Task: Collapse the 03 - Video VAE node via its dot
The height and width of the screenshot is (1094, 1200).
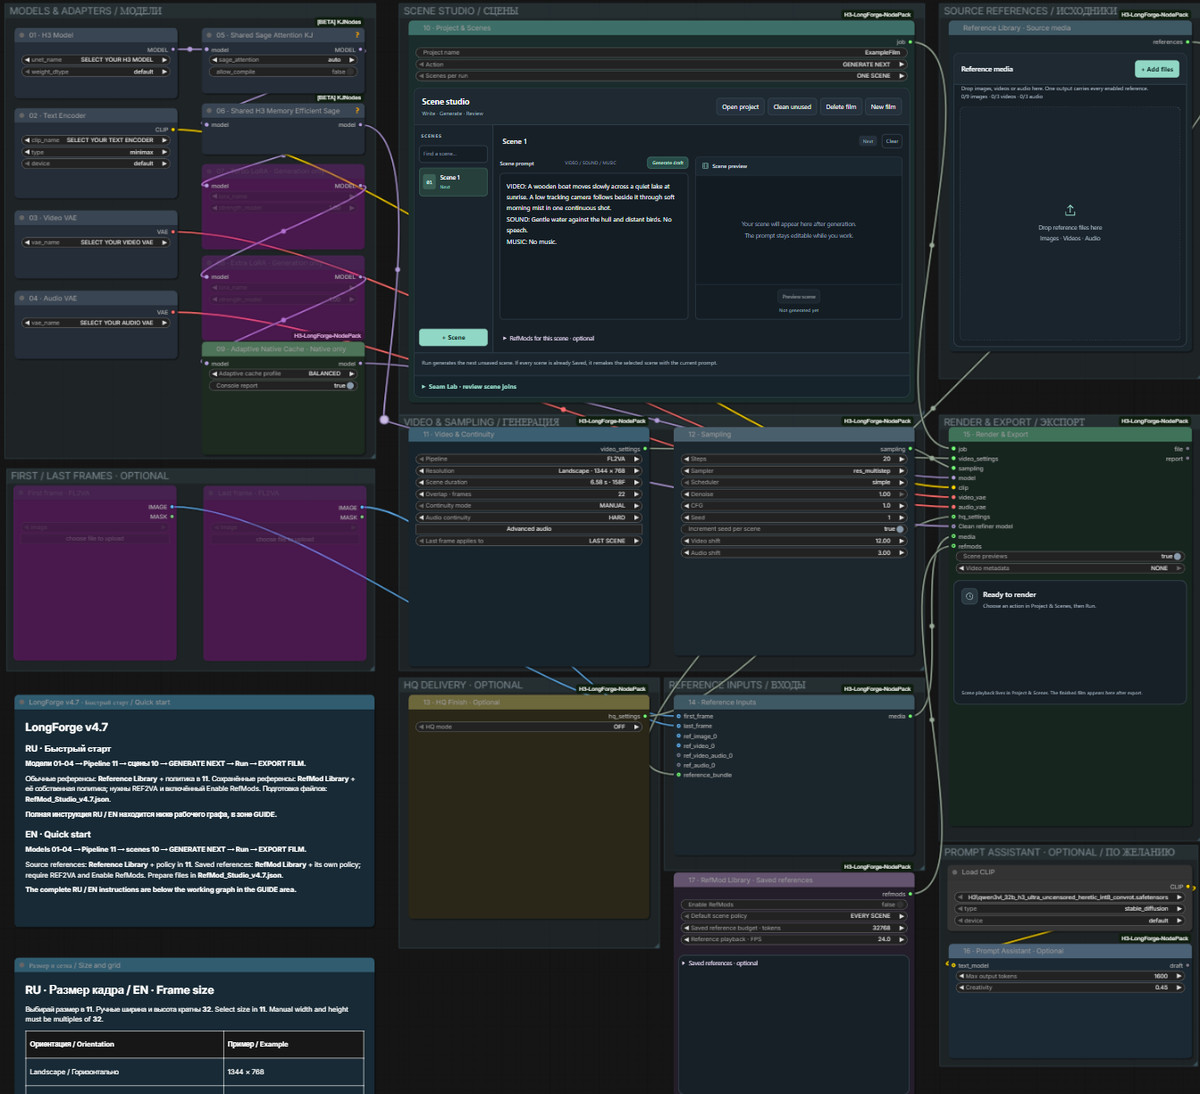Action: 21,218
